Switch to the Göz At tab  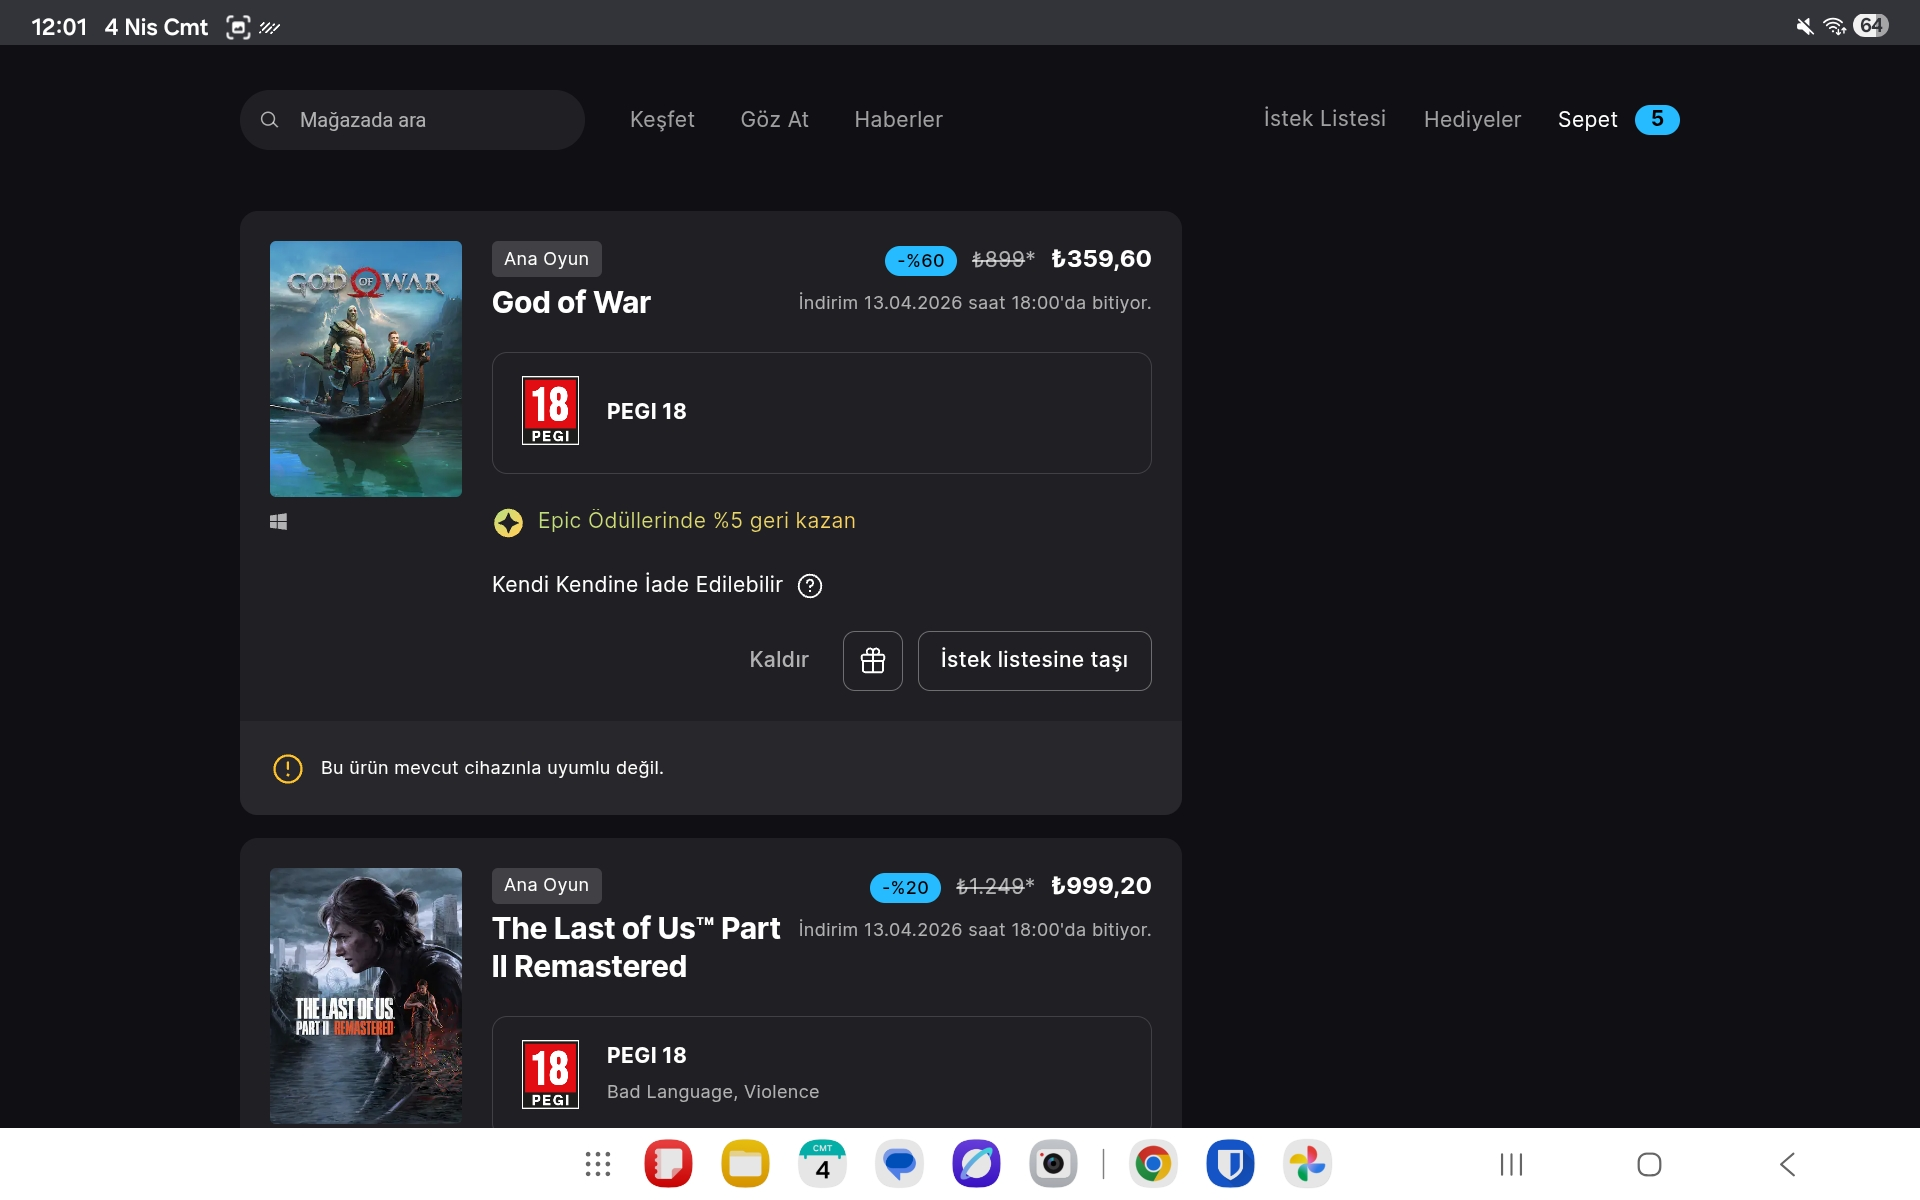point(775,120)
